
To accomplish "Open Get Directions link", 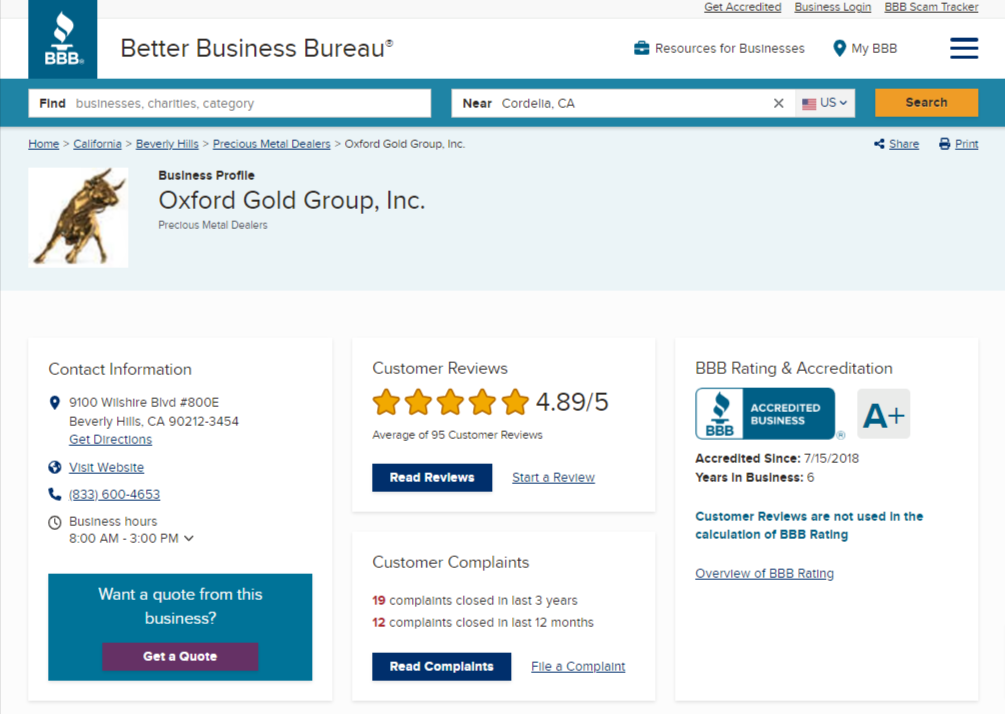I will coord(110,440).
